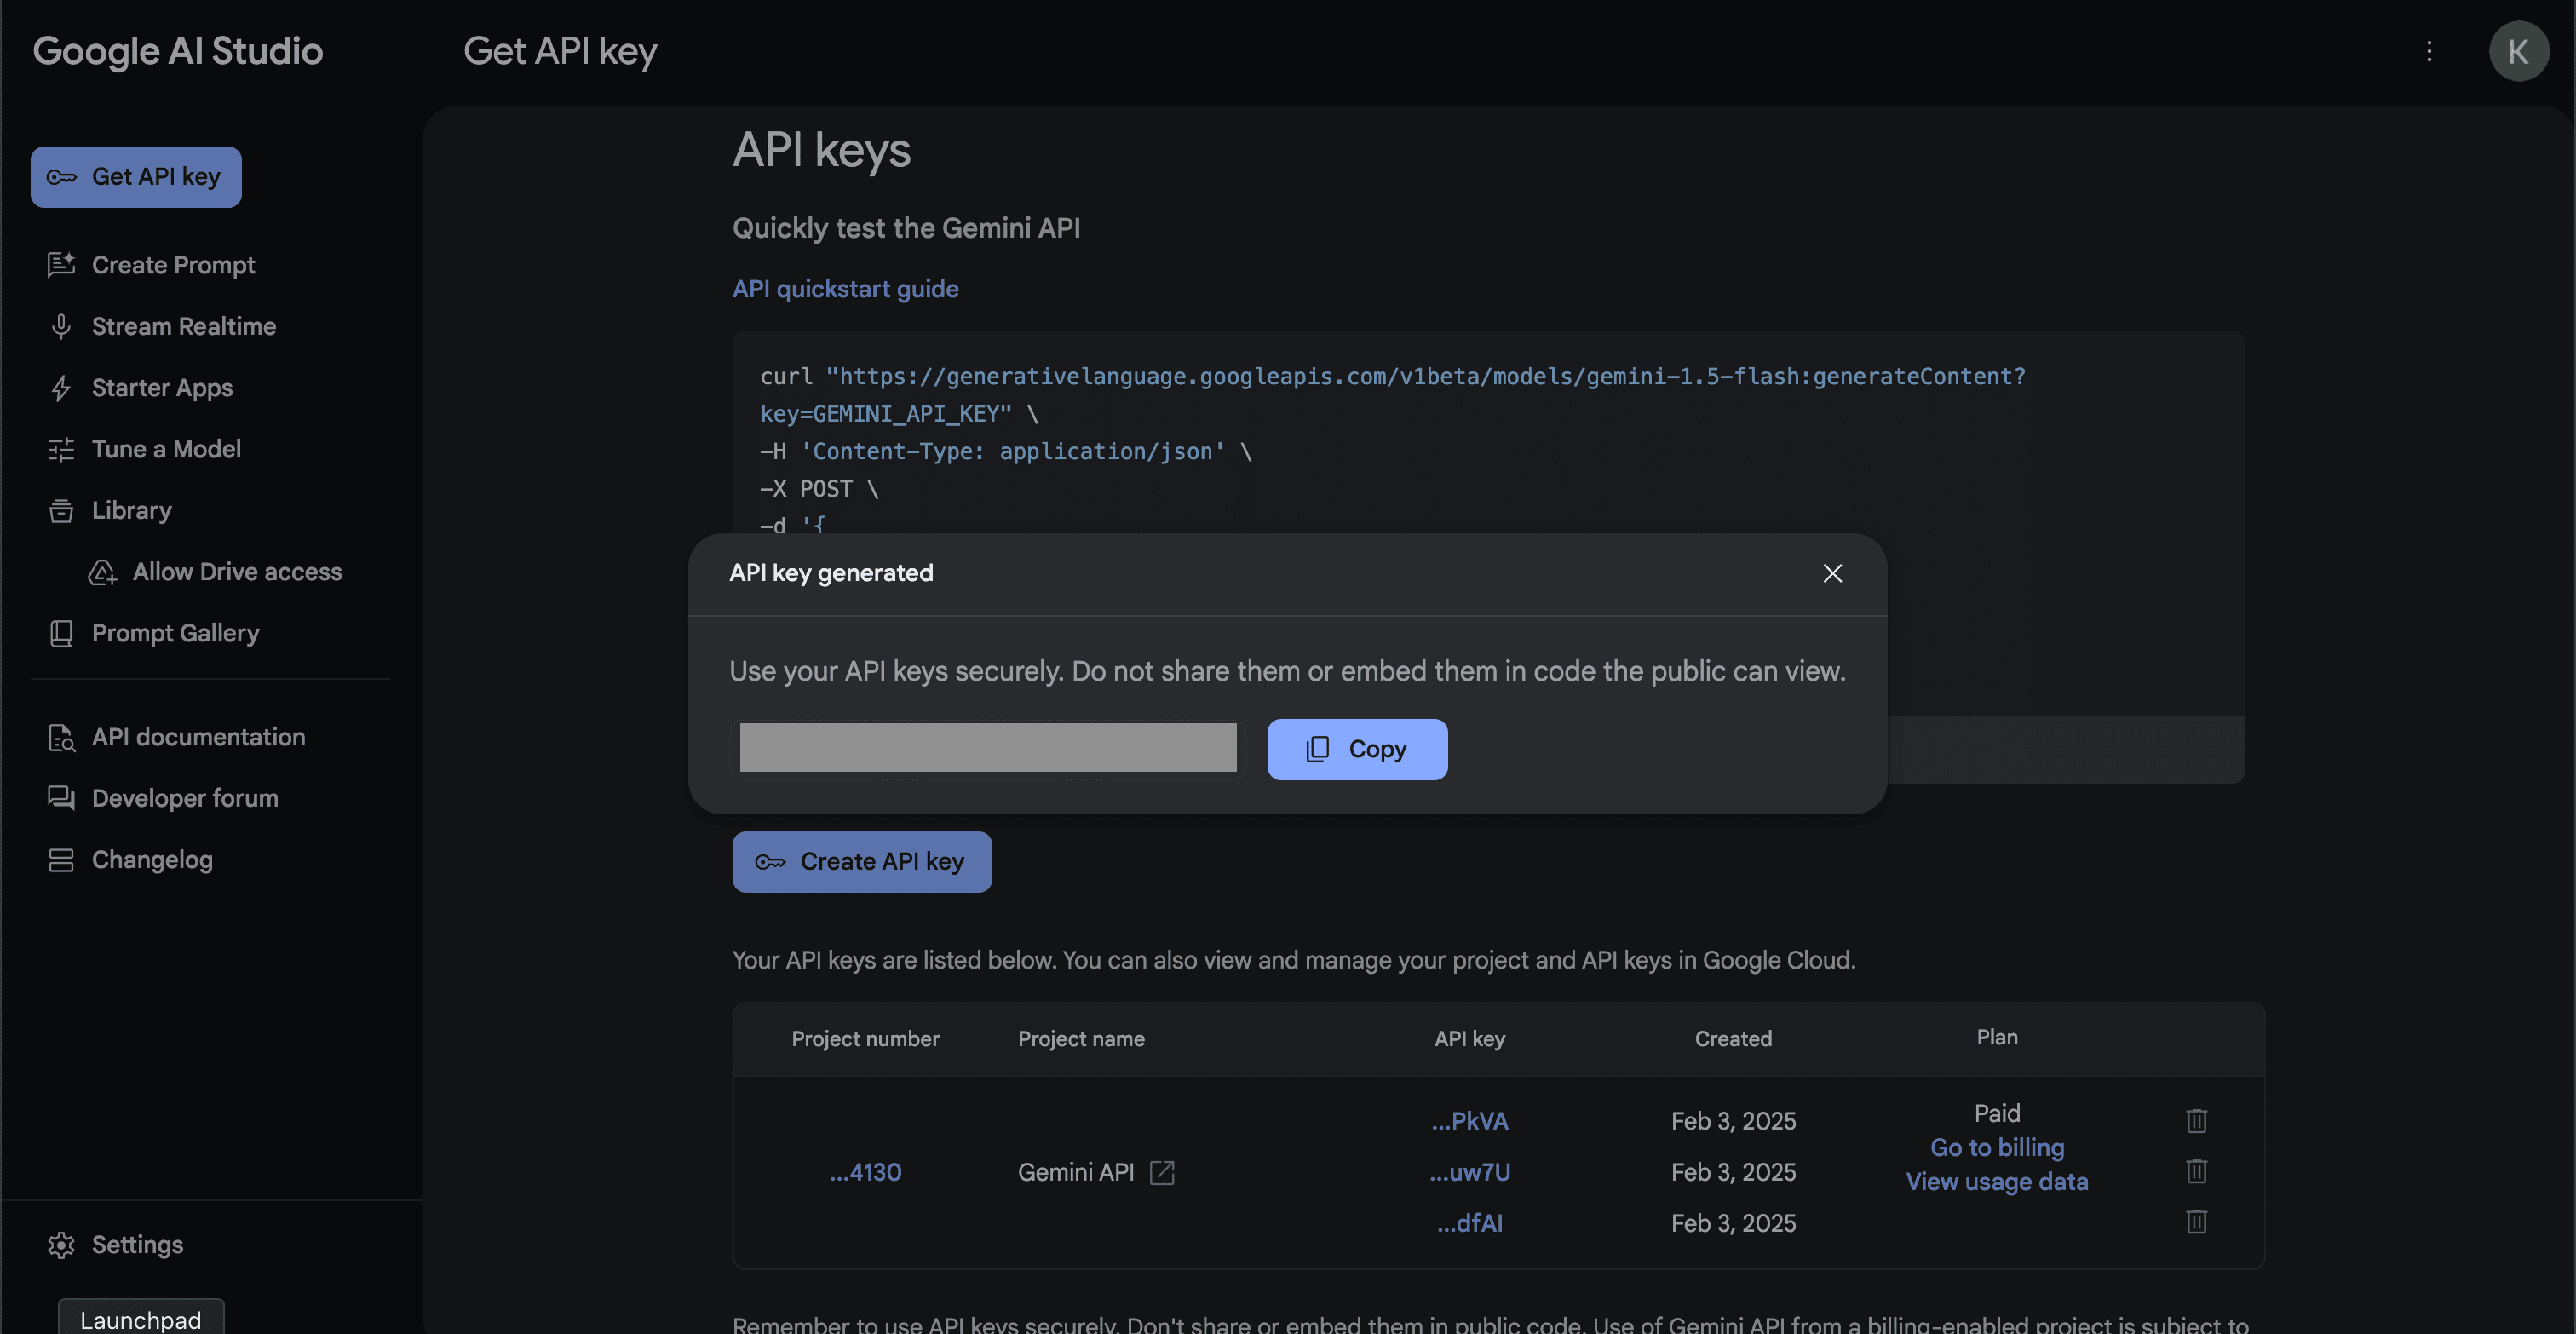Image resolution: width=2576 pixels, height=1334 pixels.
Task: Click the K account avatar
Action: (x=2517, y=51)
